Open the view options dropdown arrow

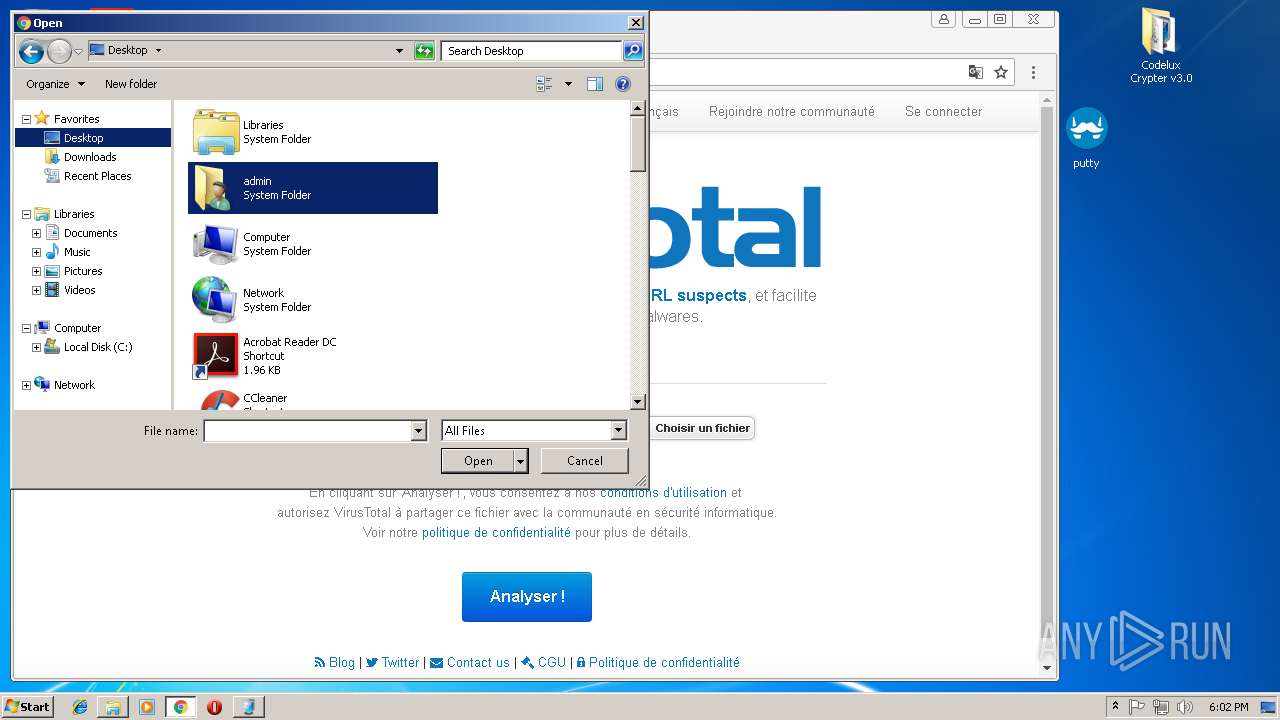(x=568, y=84)
